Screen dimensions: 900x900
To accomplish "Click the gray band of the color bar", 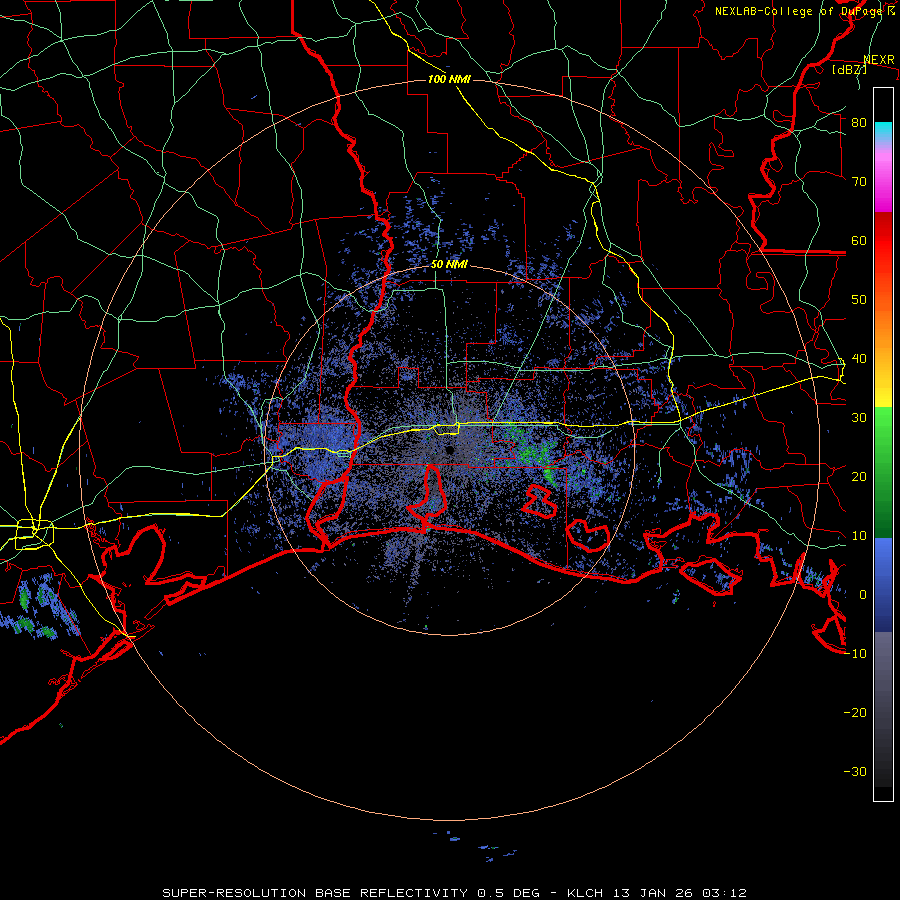I will pos(883,709).
